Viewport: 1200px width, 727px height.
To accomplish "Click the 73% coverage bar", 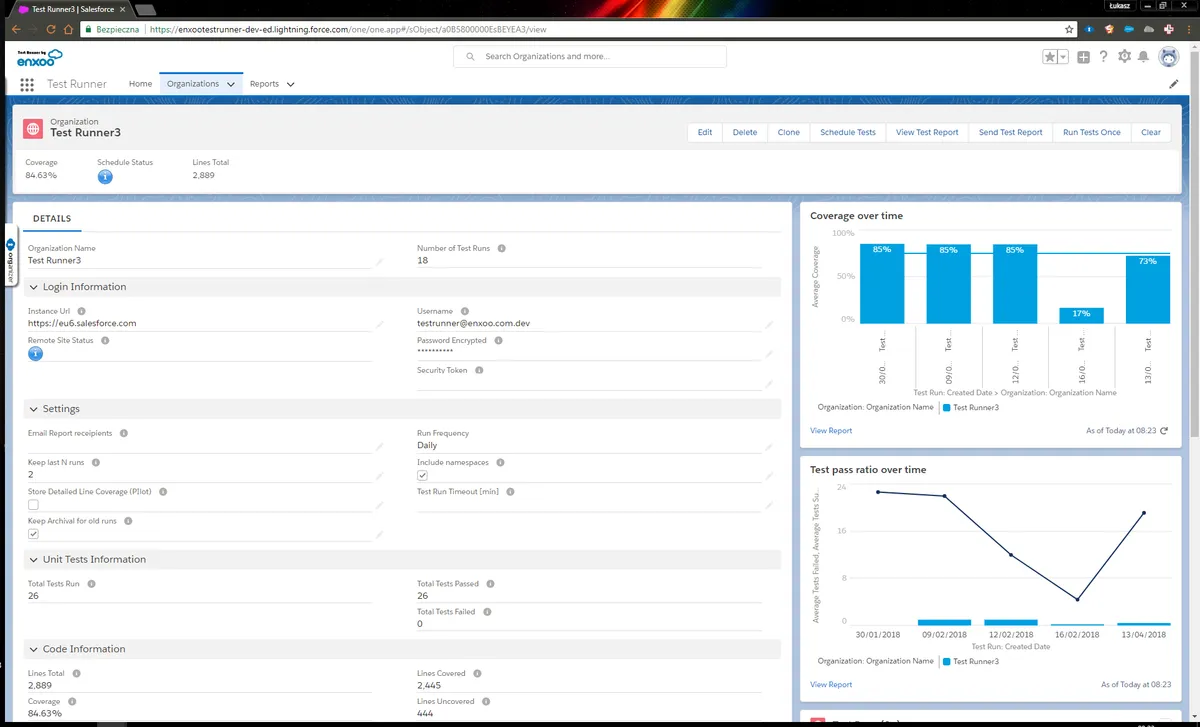I will point(1148,289).
